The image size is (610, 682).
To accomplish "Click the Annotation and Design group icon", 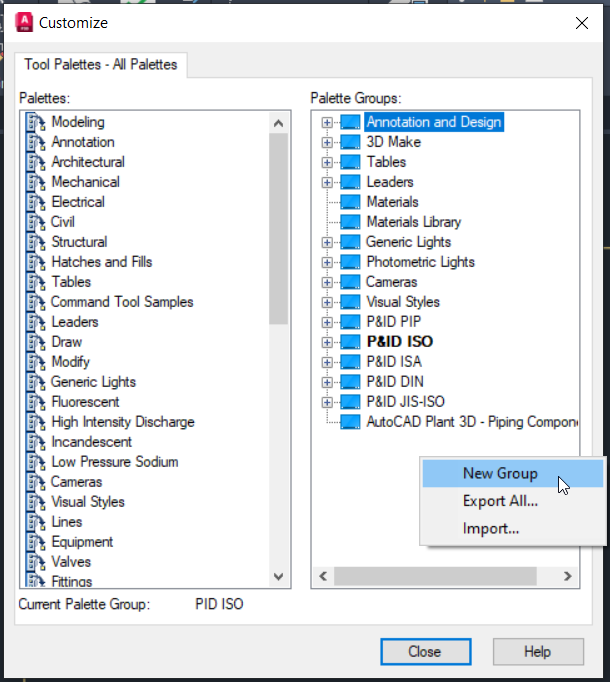I will [350, 122].
